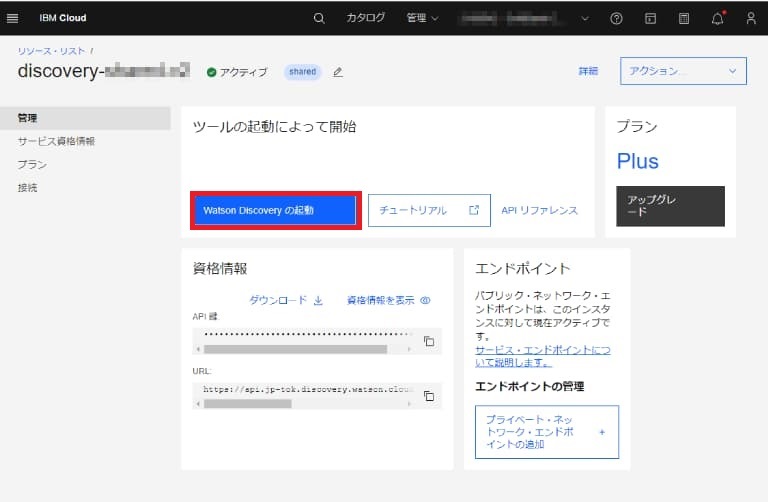Open the hamburger navigation menu
The width and height of the screenshot is (768, 502).
coord(13,18)
